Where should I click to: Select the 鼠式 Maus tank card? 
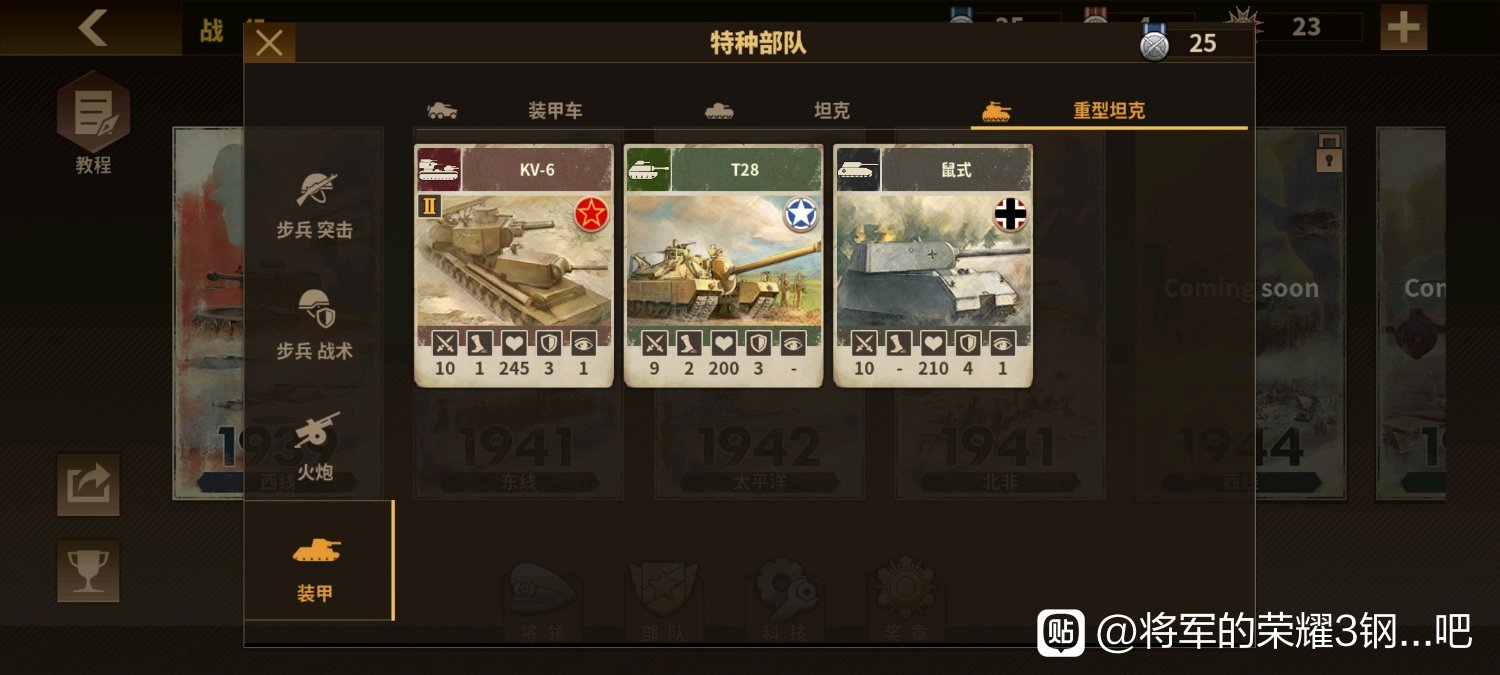[x=934, y=265]
